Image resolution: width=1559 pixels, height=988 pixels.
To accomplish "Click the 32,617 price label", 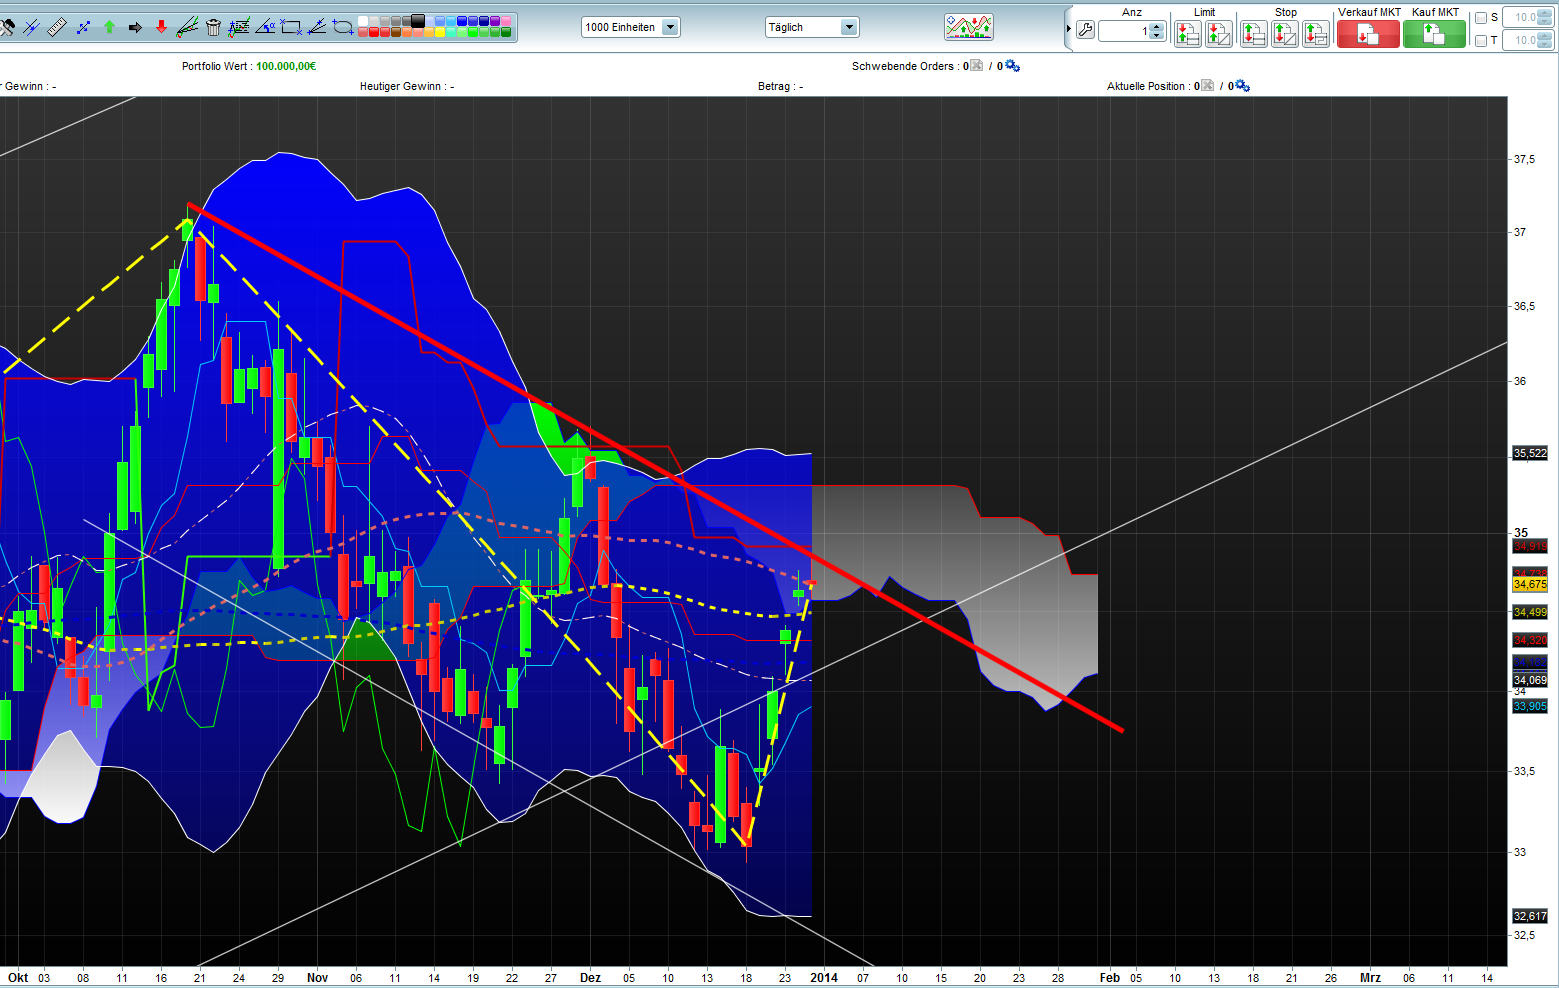I will [1530, 916].
